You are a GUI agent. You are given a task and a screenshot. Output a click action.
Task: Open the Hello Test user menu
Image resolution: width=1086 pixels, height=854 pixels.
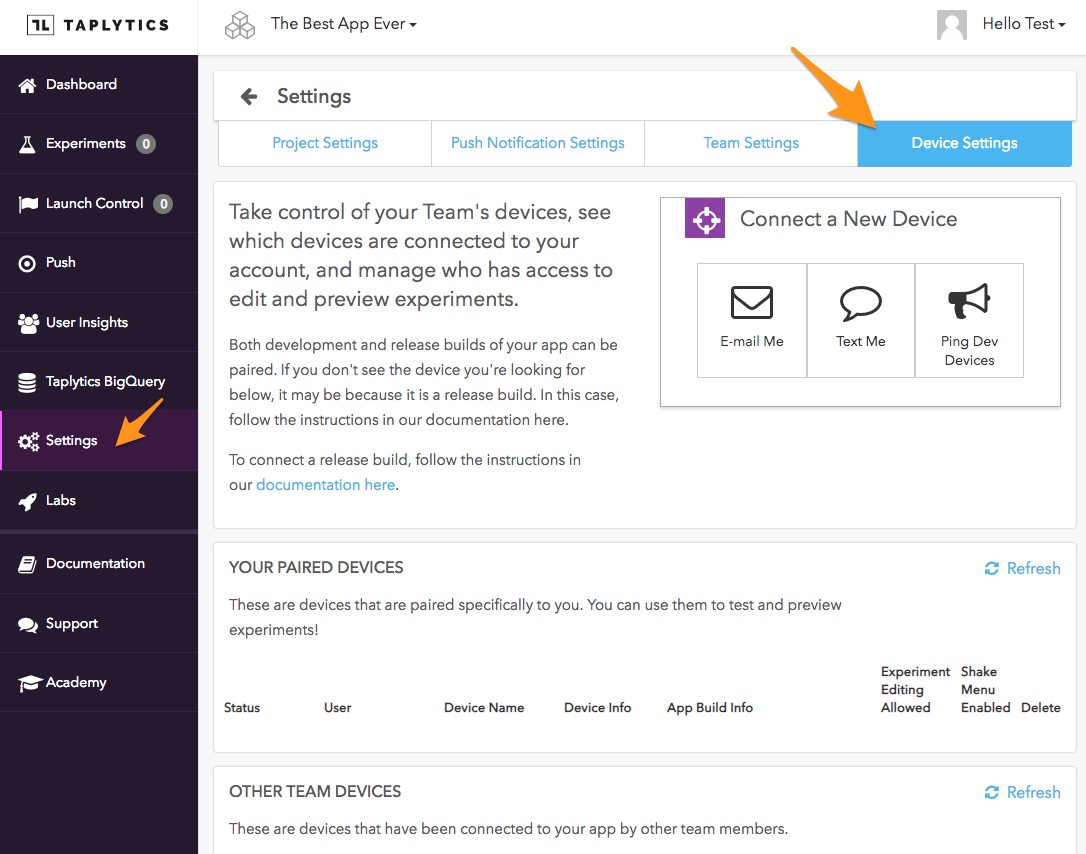pyautogui.click(x=1023, y=24)
